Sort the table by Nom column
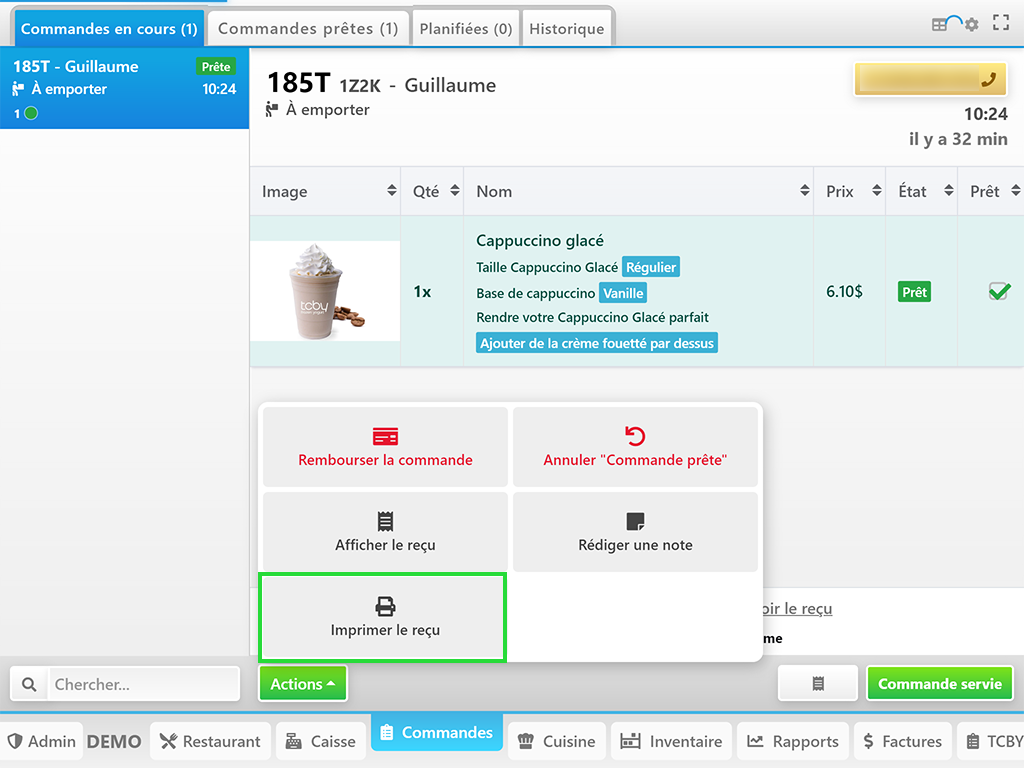1024x768 pixels. click(638, 191)
